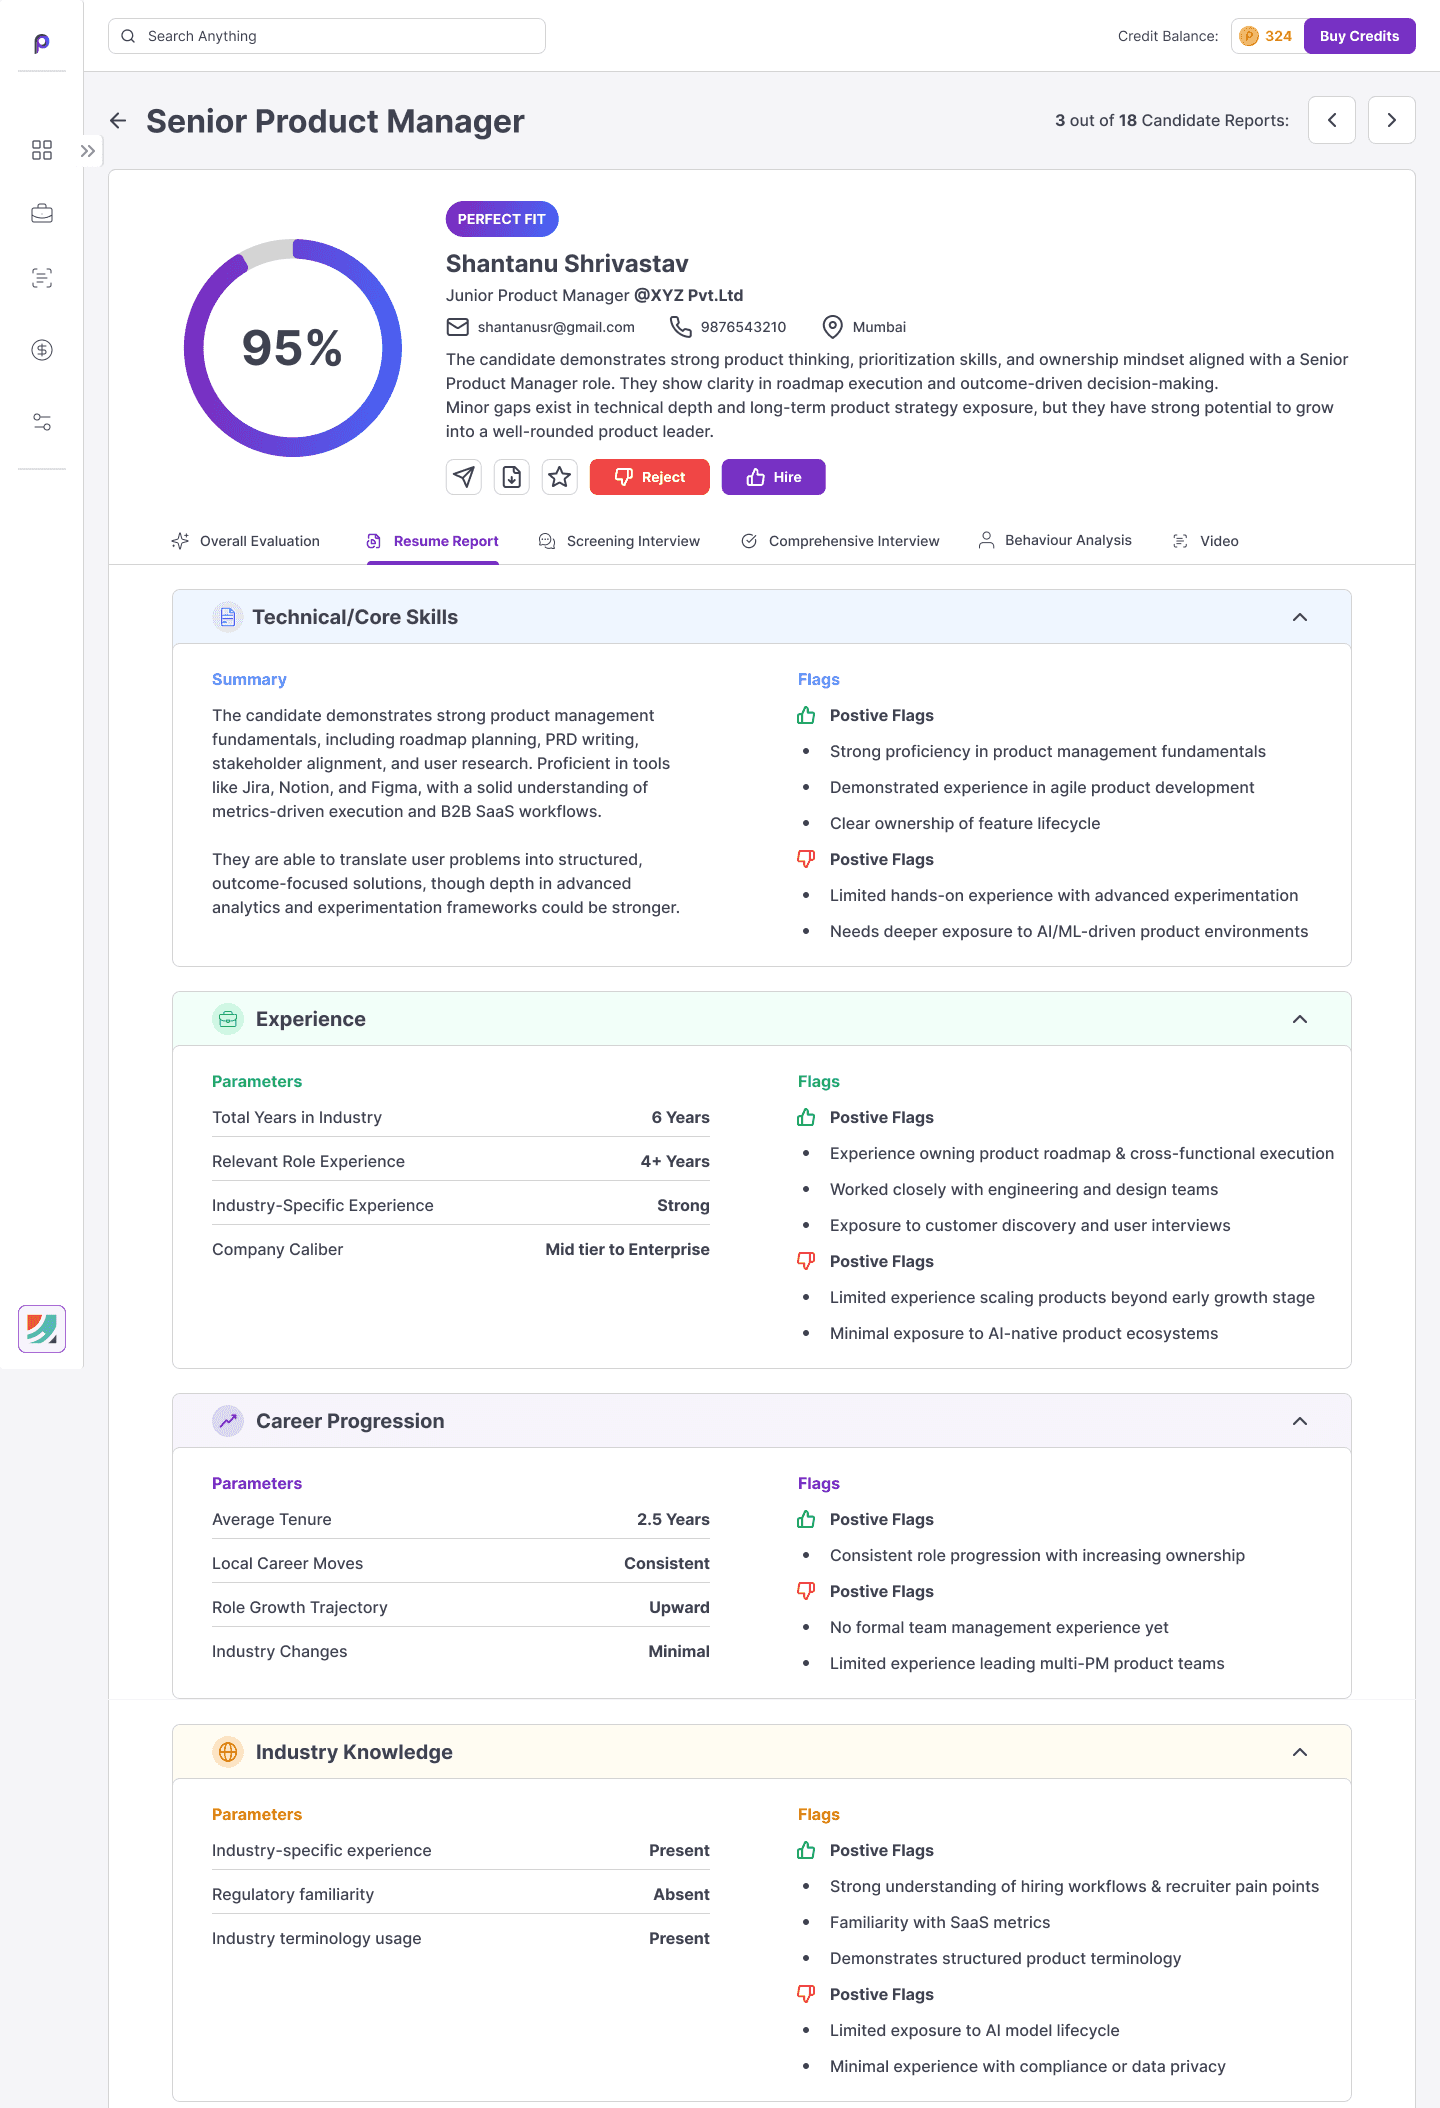Viewport: 1440px width, 2108px height.
Task: Open Behaviour Analysis tab
Action: coord(1055,540)
